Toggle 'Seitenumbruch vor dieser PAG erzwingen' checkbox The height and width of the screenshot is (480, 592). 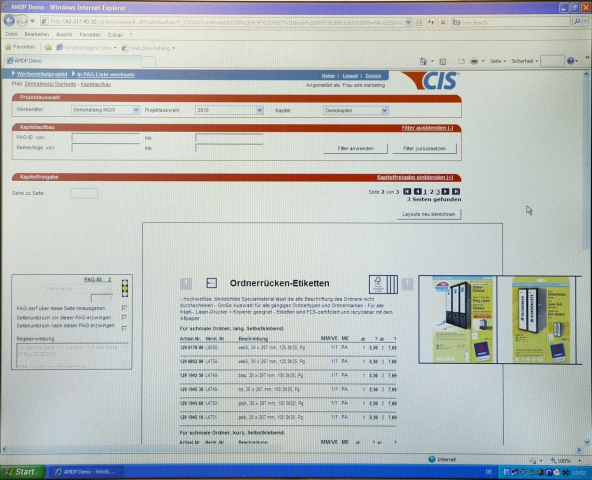point(124,318)
